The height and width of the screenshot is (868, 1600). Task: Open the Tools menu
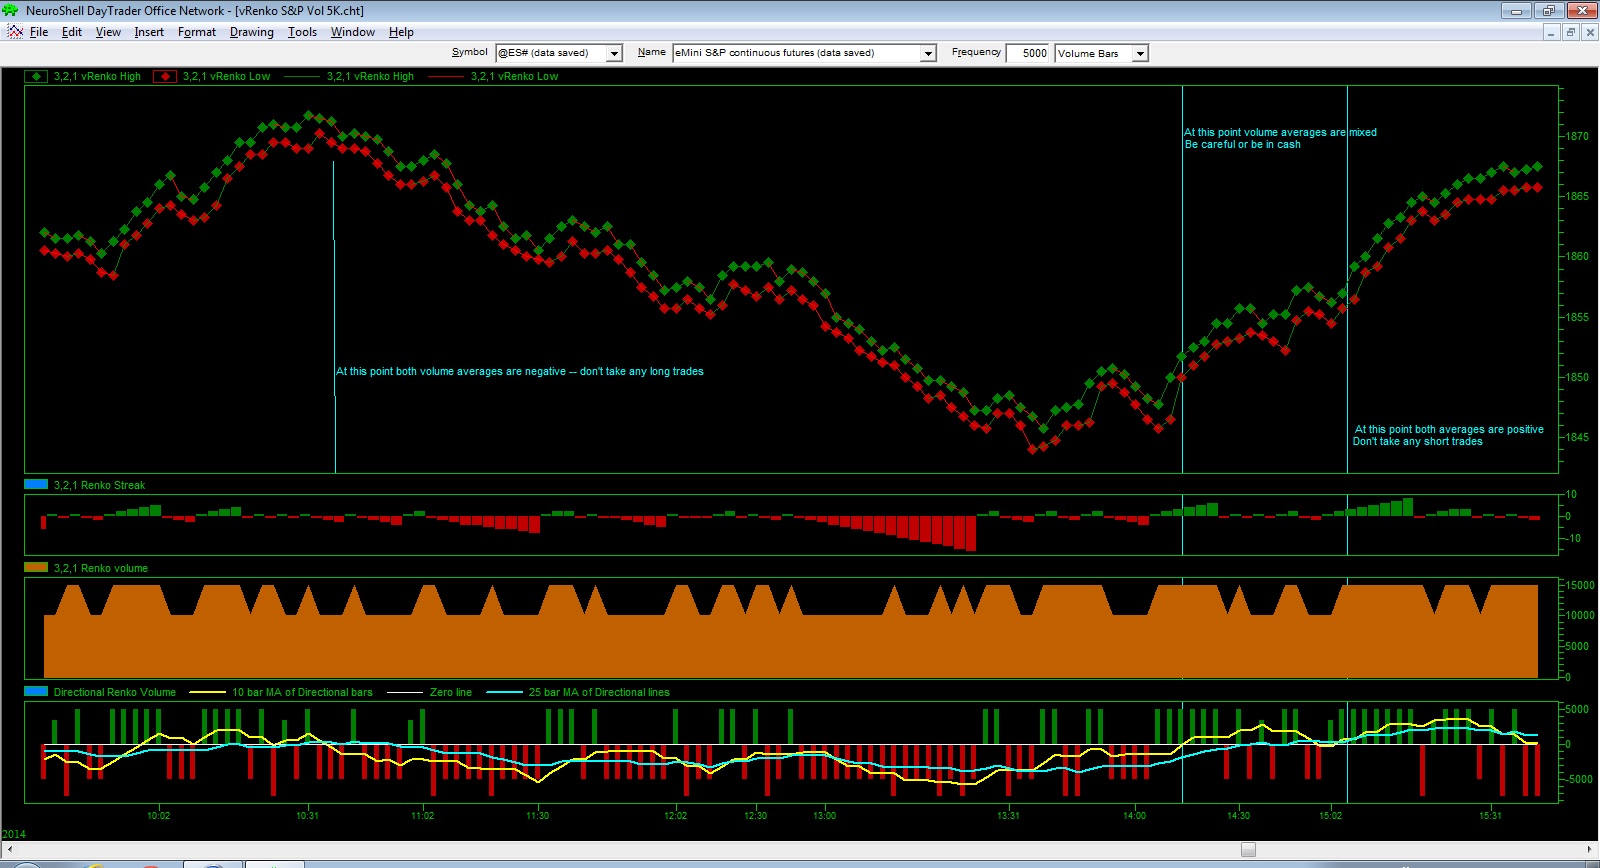(302, 32)
